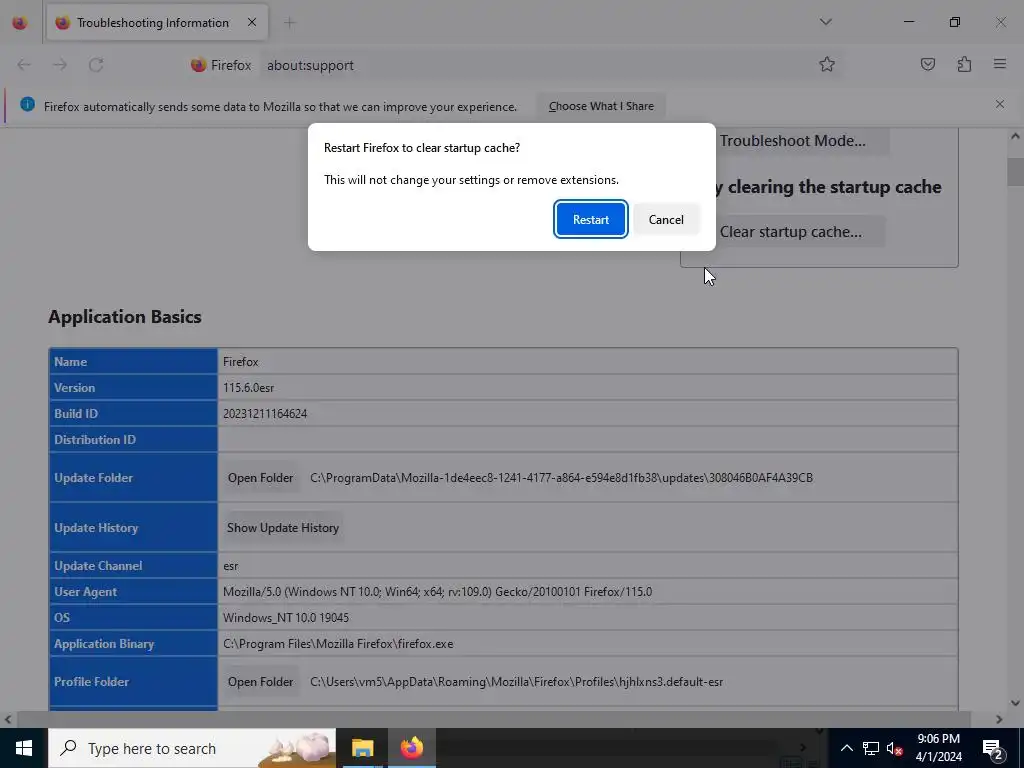This screenshot has width=1024, height=768.
Task: Show hidden system tray icons
Action: [x=846, y=748]
